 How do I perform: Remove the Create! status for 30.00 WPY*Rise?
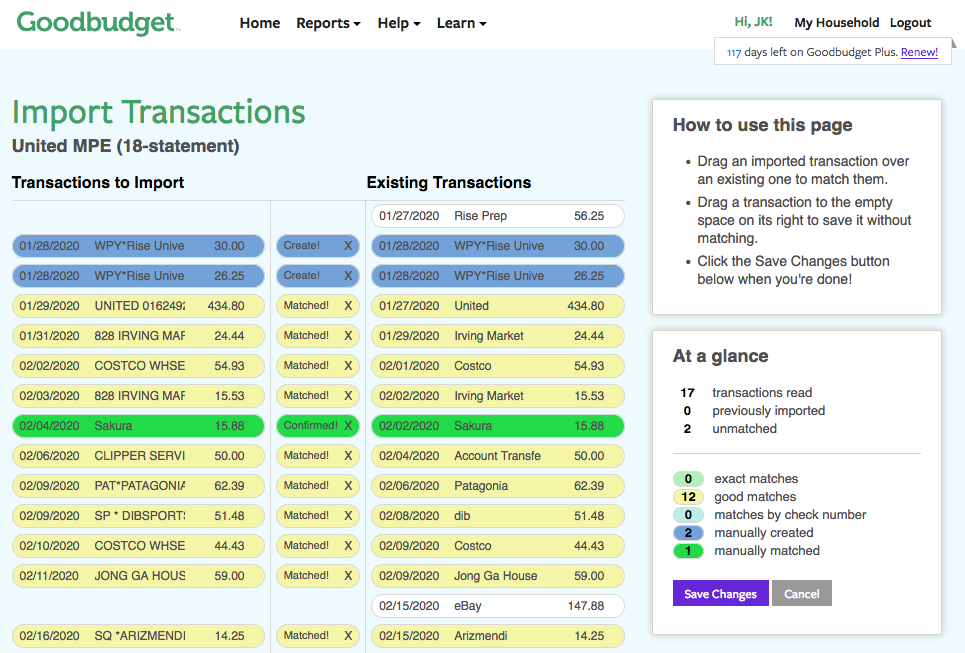tap(348, 246)
